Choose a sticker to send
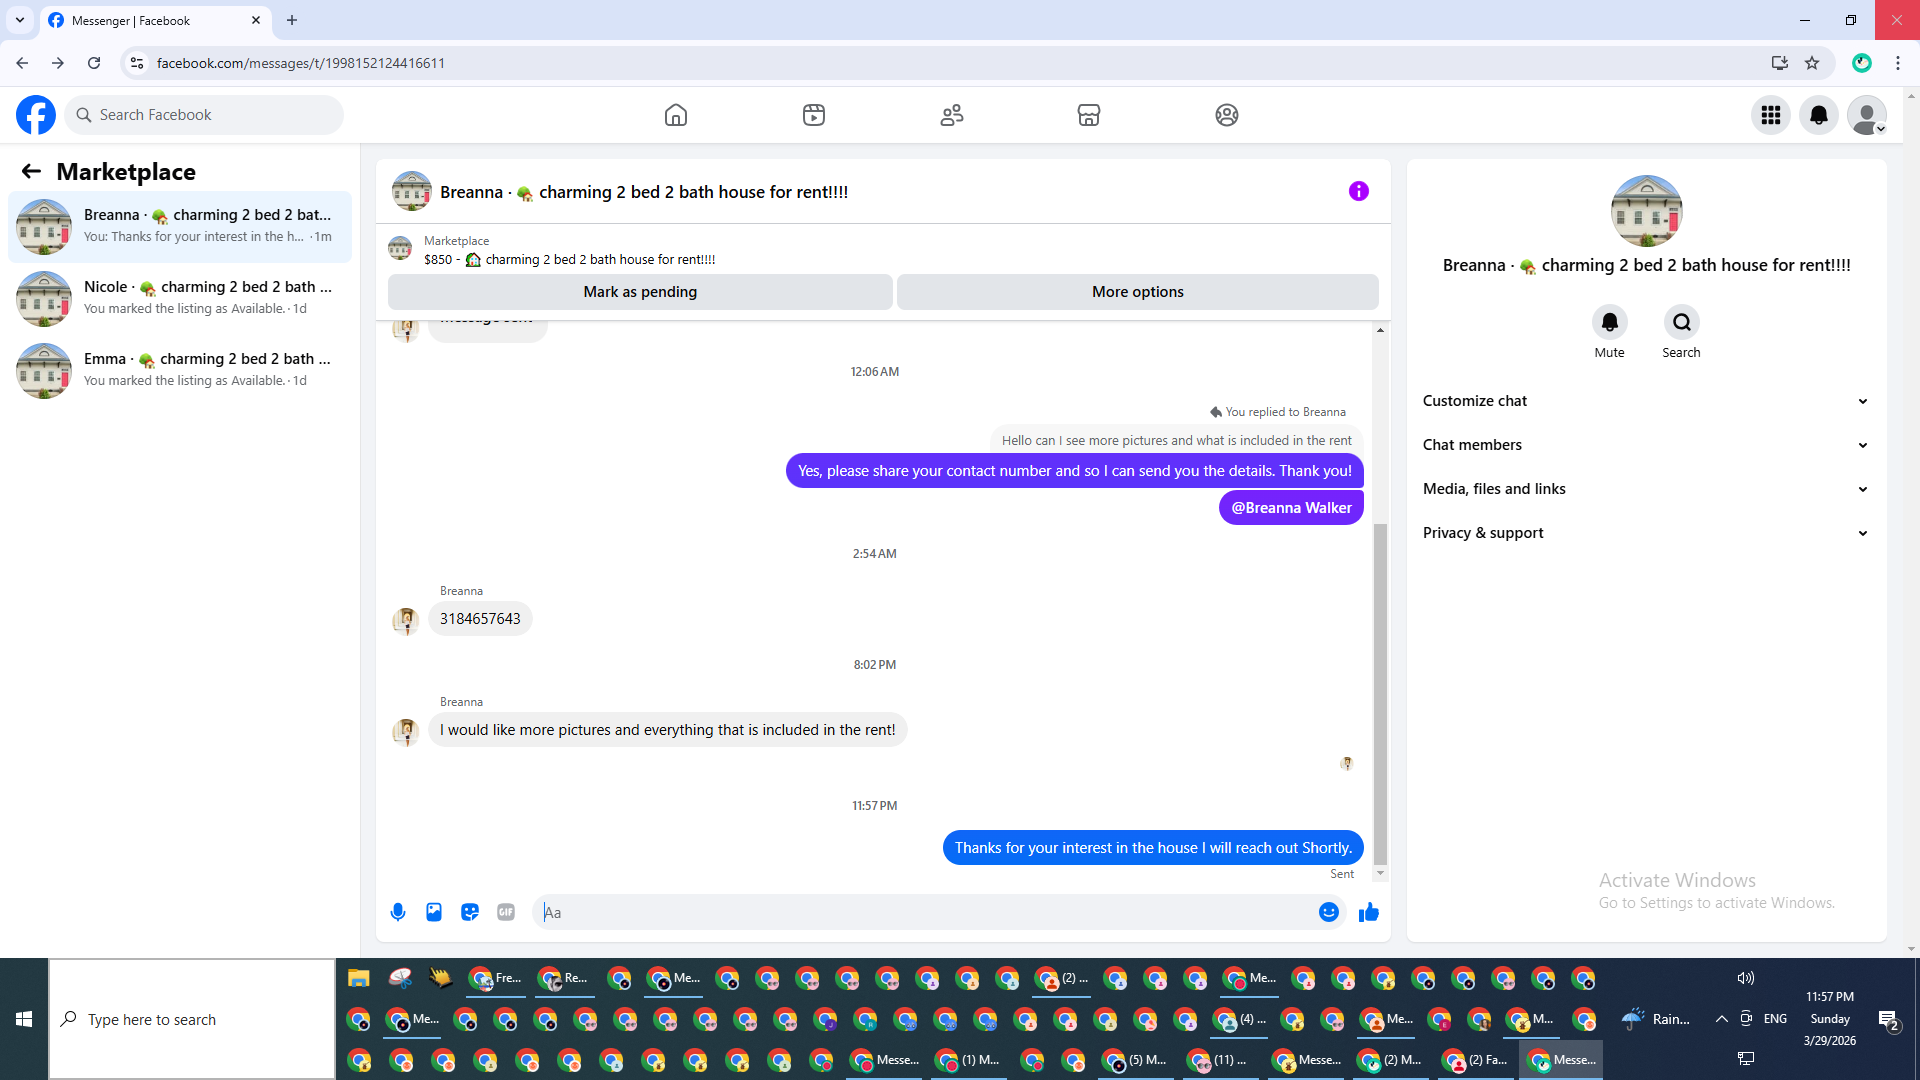This screenshot has height=1080, width=1920. [470, 912]
